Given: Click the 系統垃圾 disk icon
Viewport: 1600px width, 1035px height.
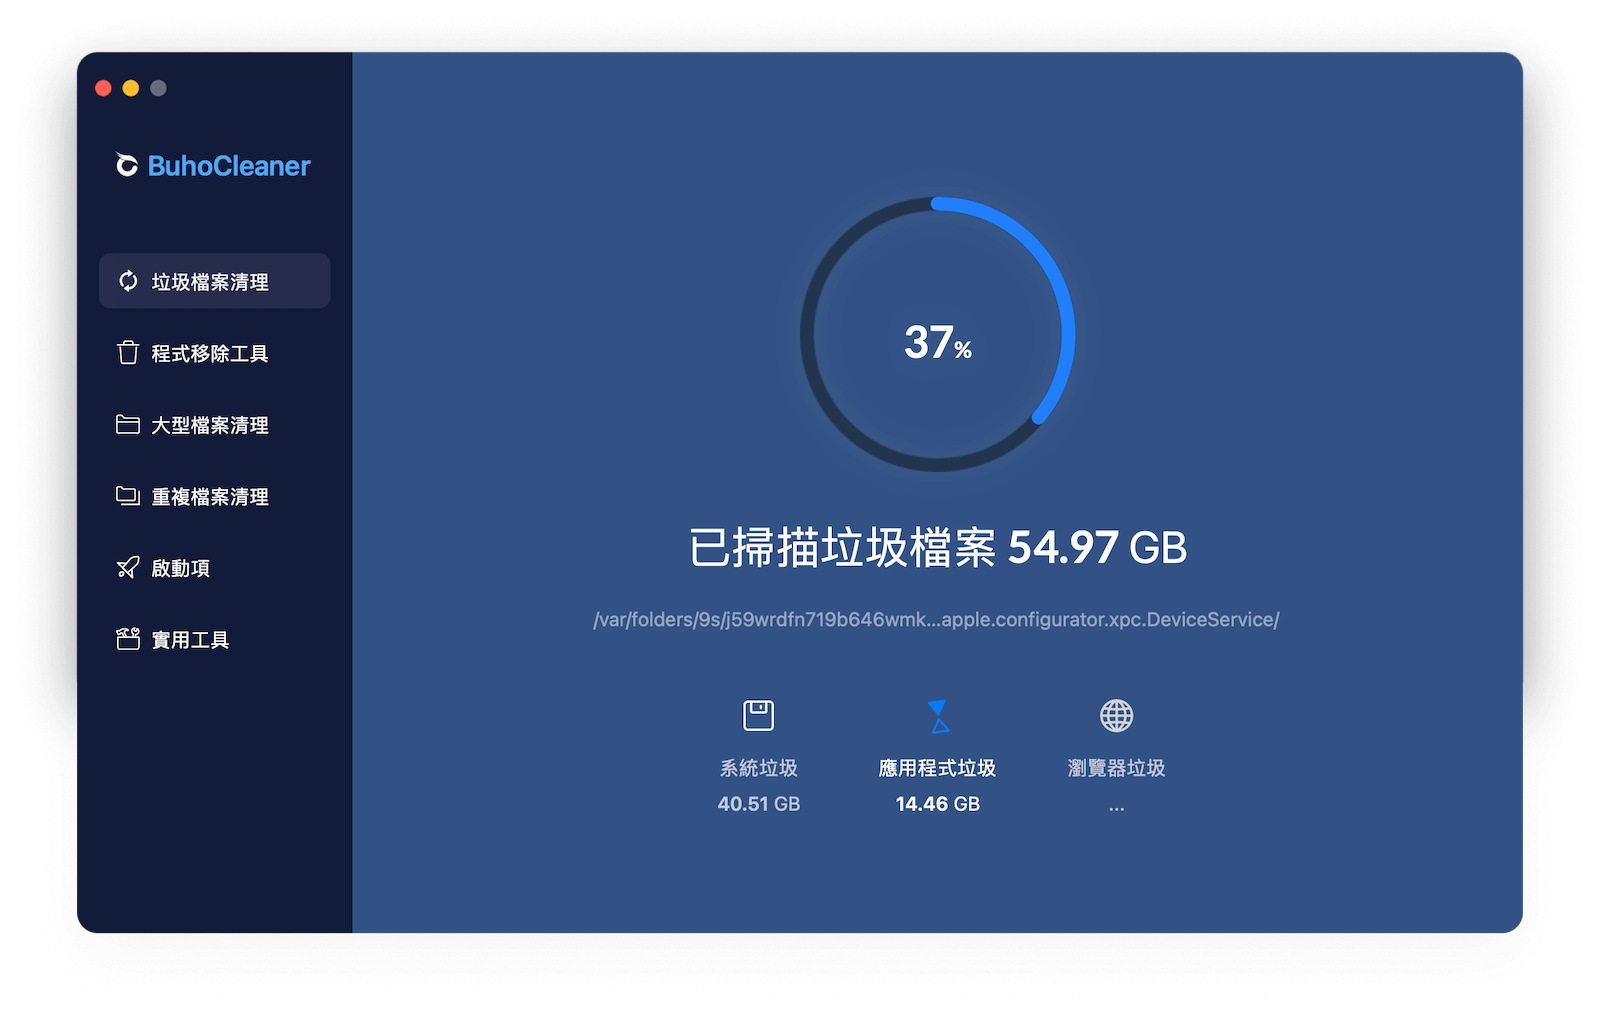Looking at the screenshot, I should tap(759, 716).
